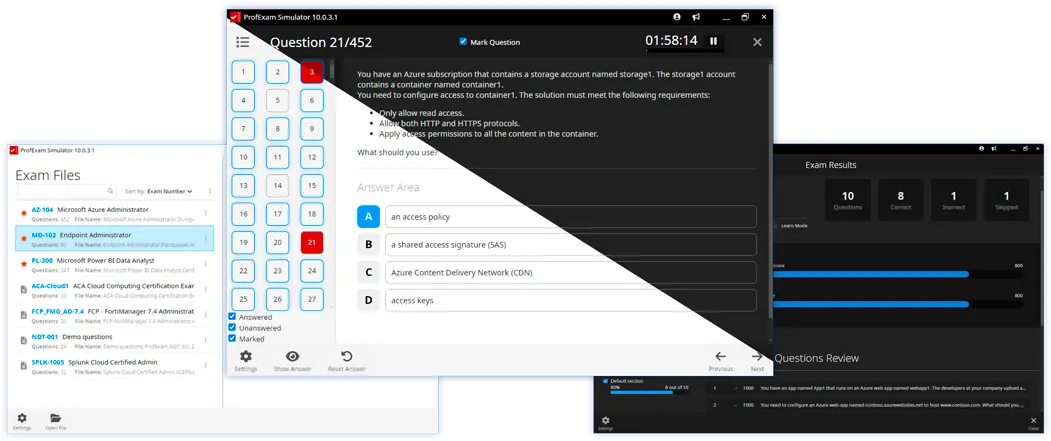Screen dimensions: 1051x441
Task: Open options menu for SPLK-1005 exam row
Action: [x=206, y=366]
